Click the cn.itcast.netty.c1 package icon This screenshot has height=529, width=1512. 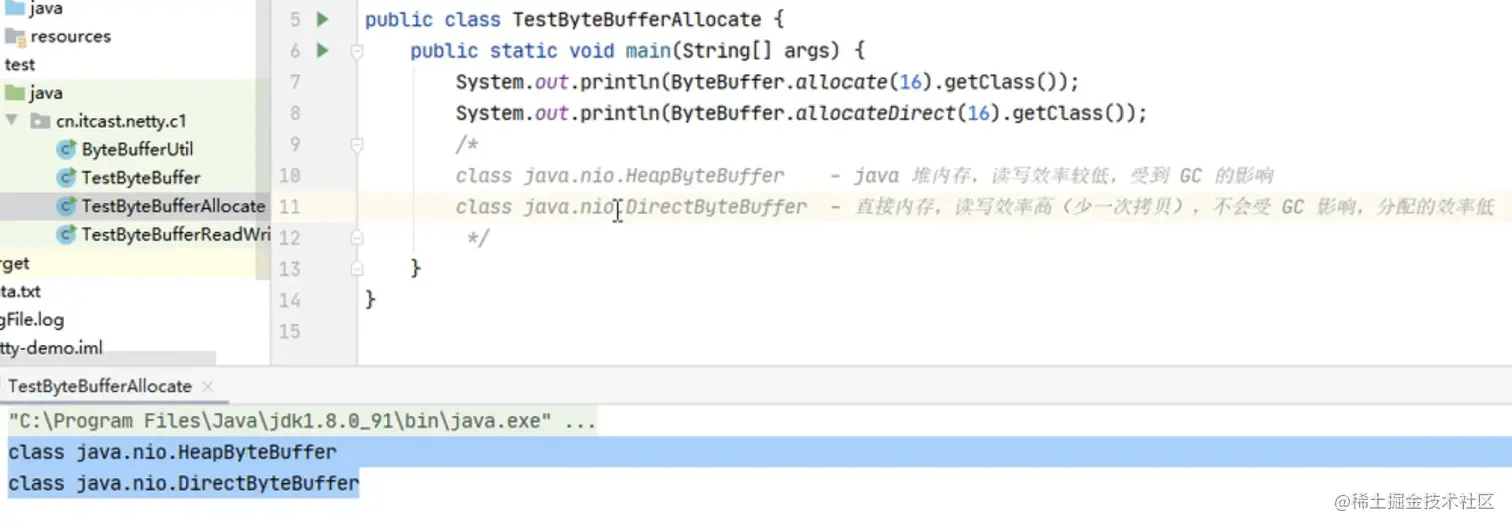click(40, 121)
